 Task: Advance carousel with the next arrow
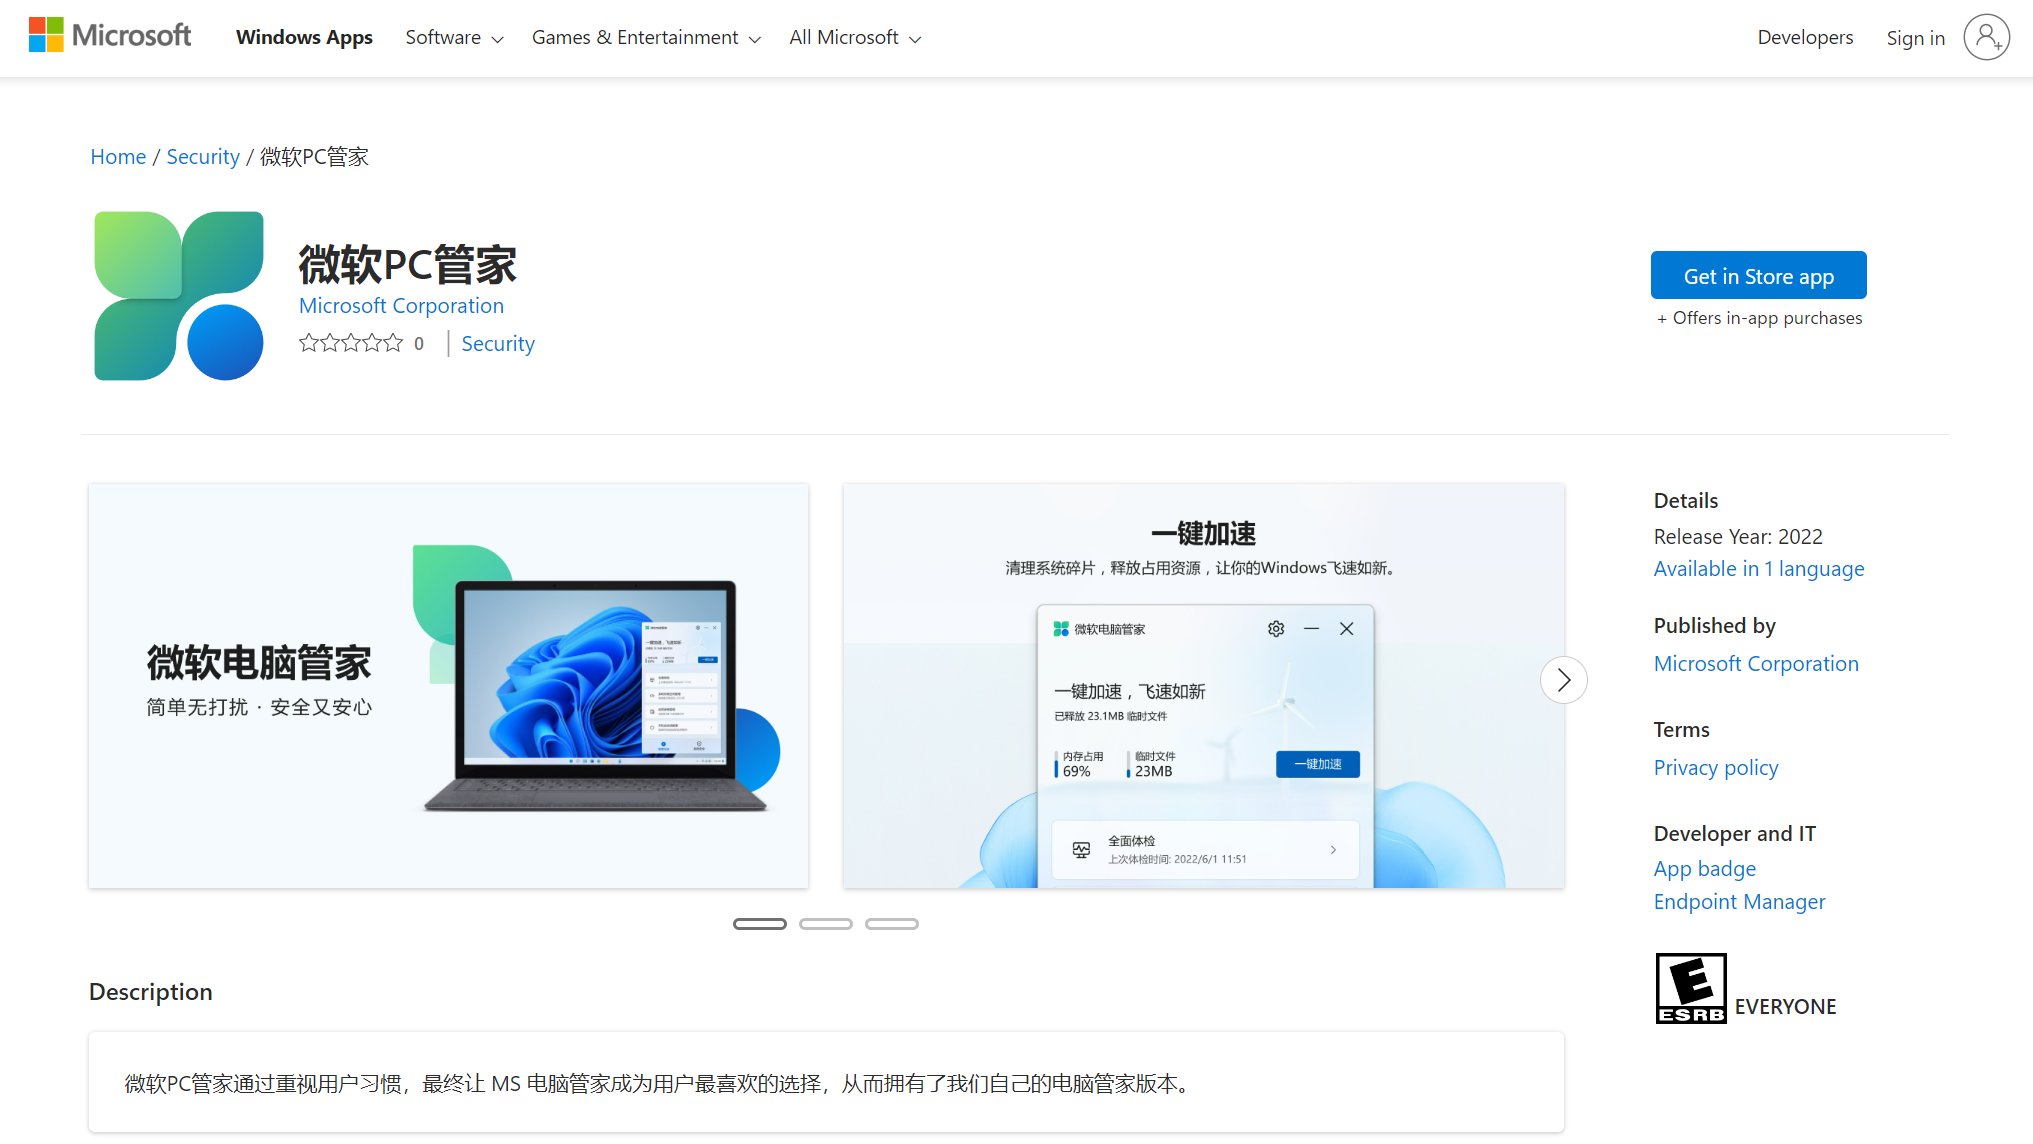[1564, 680]
